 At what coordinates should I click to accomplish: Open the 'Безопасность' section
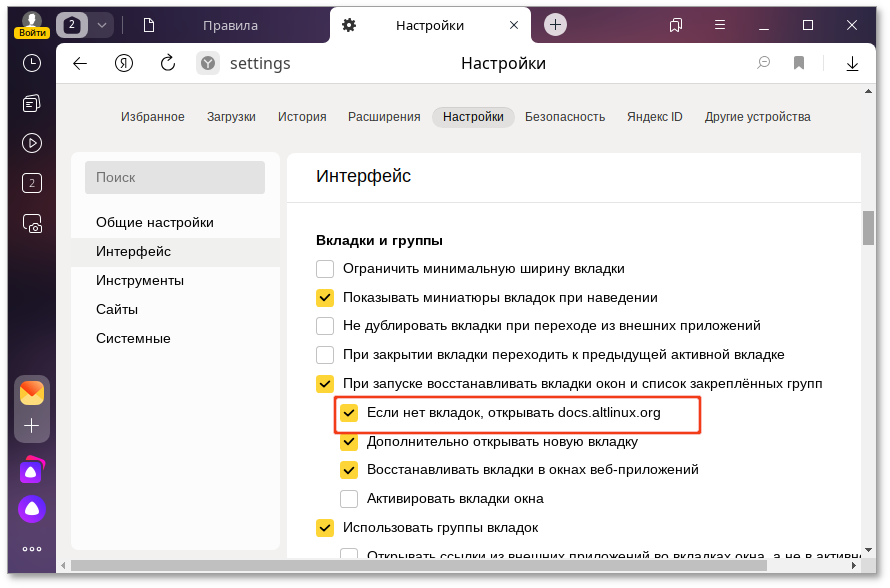(x=565, y=116)
